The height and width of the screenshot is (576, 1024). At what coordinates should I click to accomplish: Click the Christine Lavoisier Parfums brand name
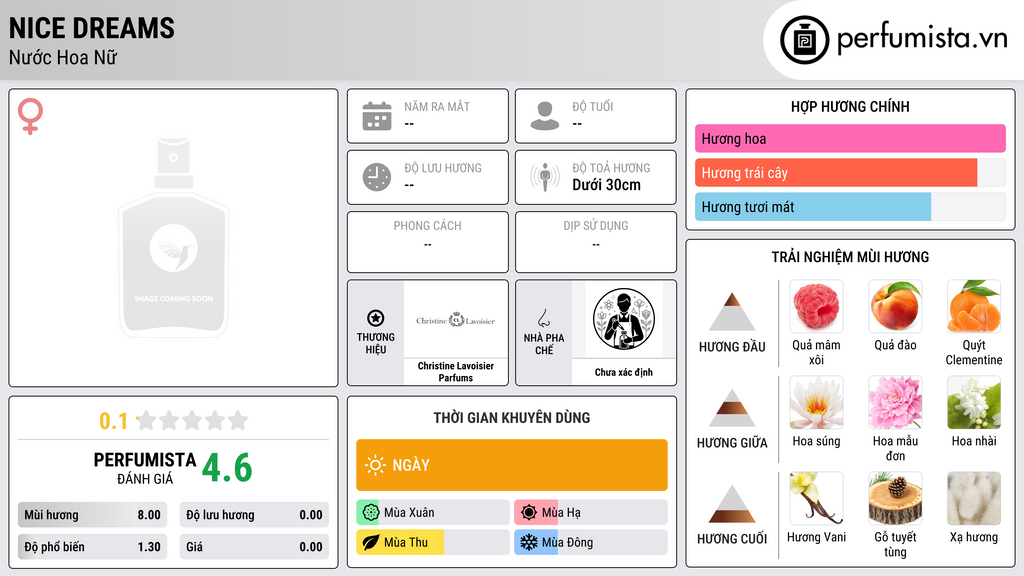point(456,372)
